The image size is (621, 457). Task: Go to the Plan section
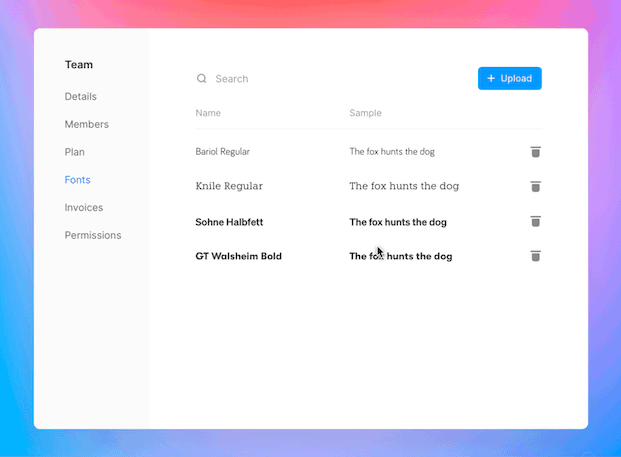pos(74,152)
